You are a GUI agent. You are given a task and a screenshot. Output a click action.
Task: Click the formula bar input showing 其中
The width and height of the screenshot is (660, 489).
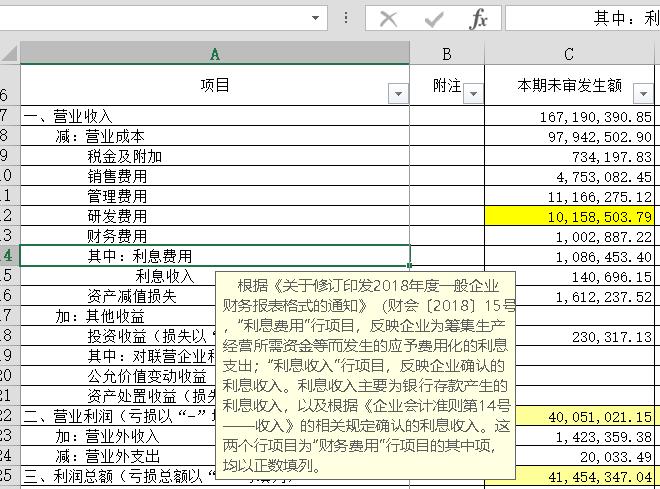[x=583, y=18]
